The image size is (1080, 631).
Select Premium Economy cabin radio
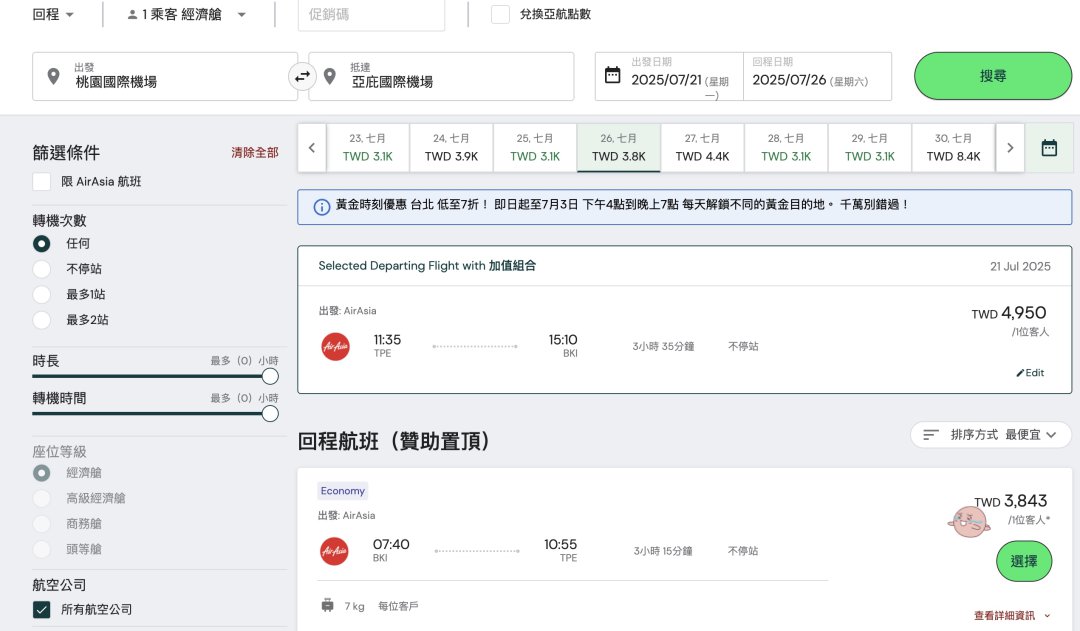pyautogui.click(x=41, y=498)
